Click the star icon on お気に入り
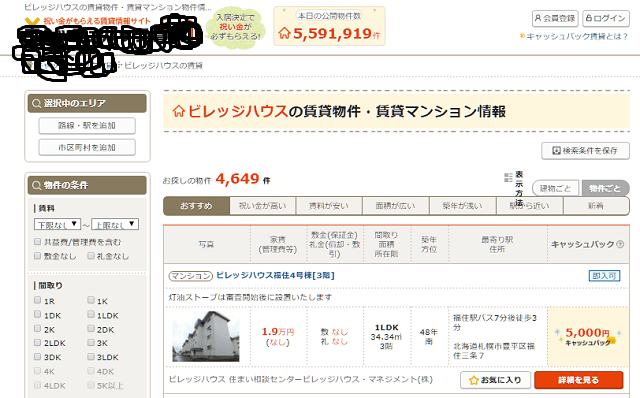This screenshot has width=640, height=398. pyautogui.click(x=473, y=380)
